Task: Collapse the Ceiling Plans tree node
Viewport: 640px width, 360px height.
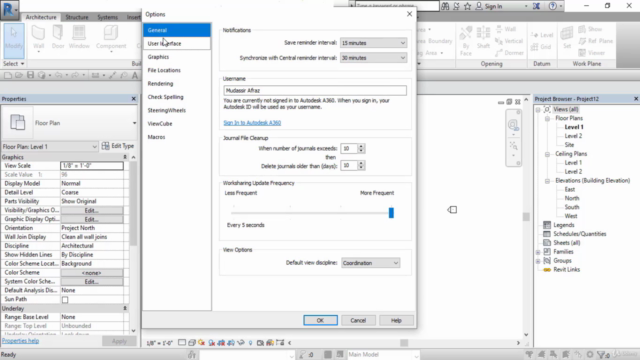Action: click(547, 154)
